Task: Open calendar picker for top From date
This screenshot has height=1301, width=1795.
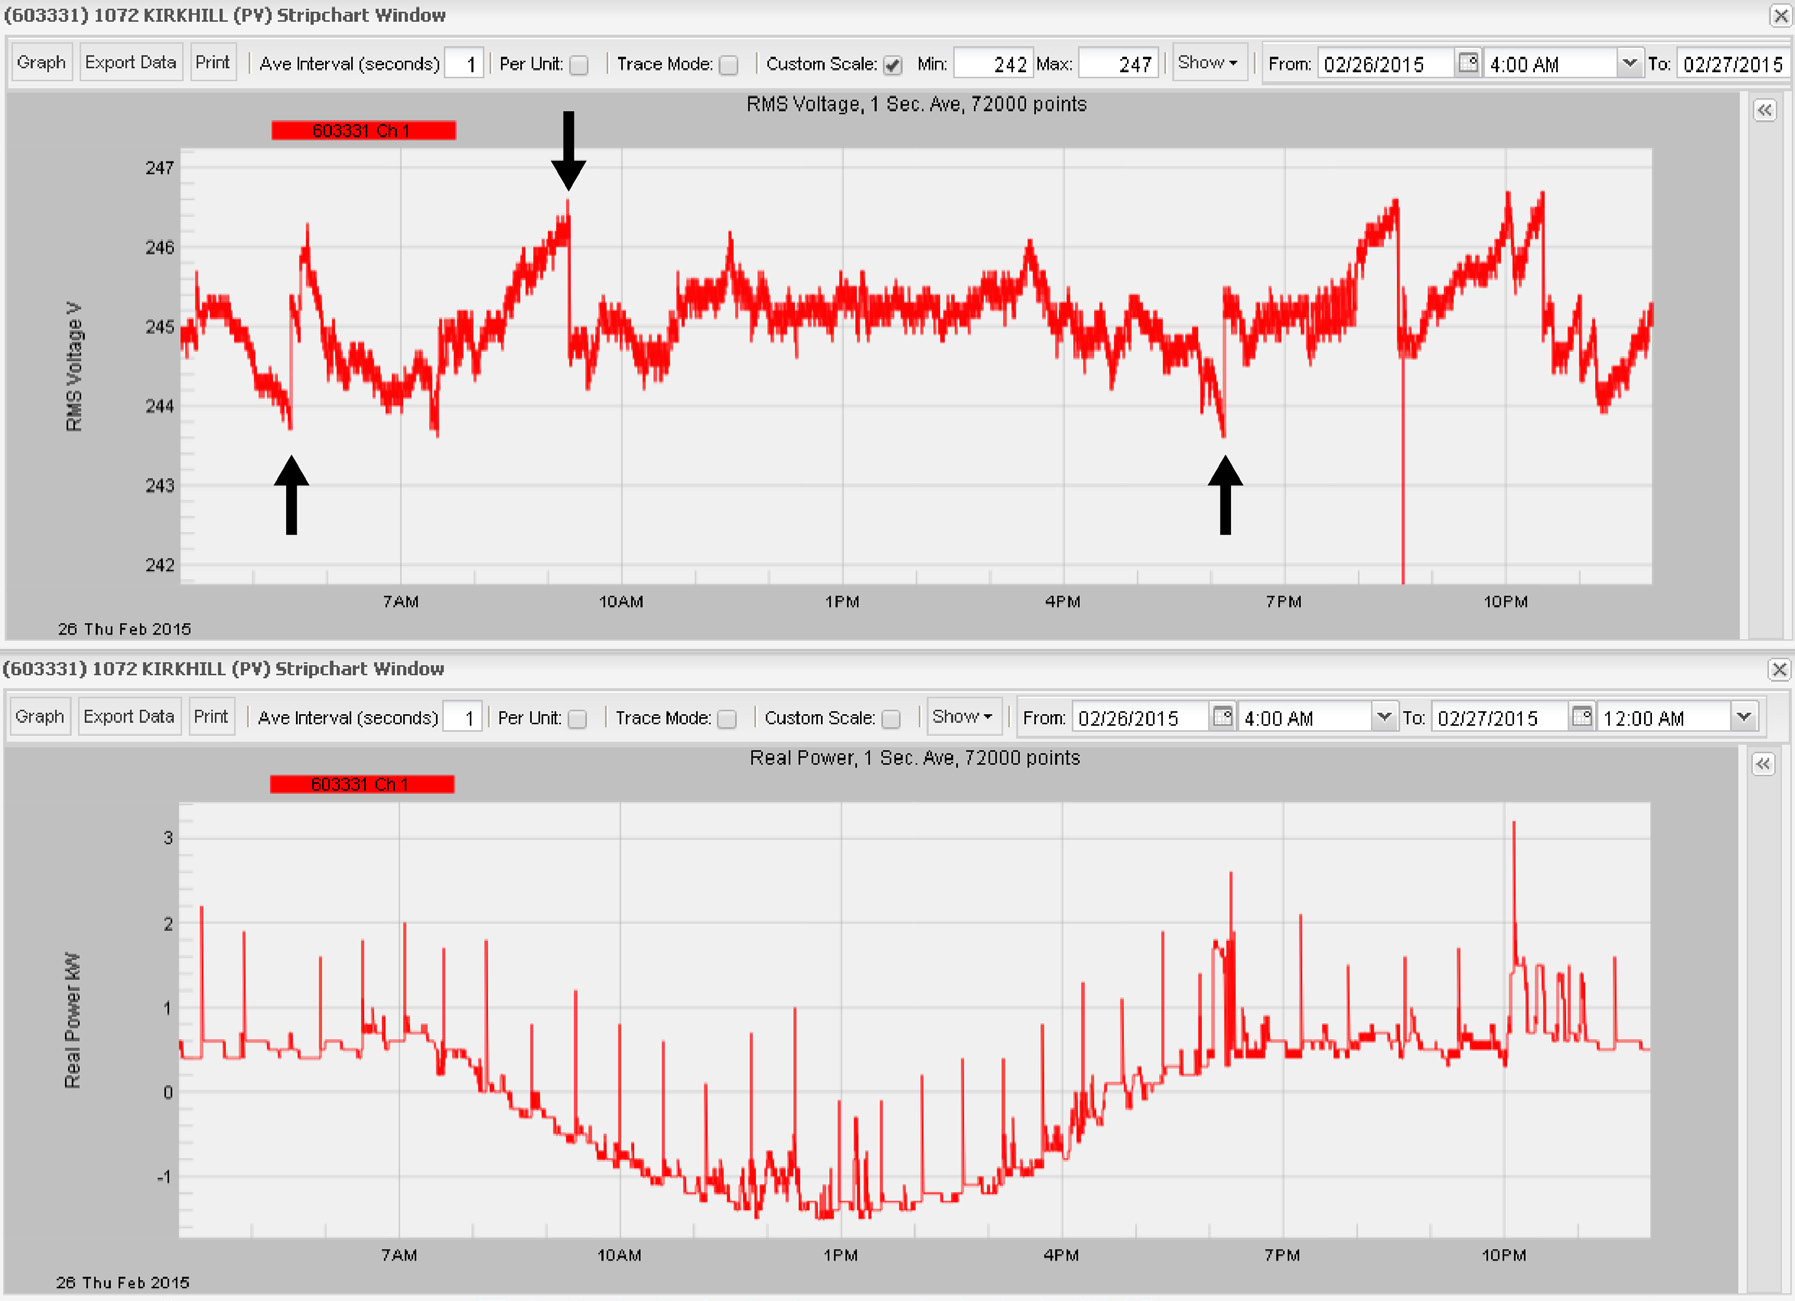Action: [1468, 63]
